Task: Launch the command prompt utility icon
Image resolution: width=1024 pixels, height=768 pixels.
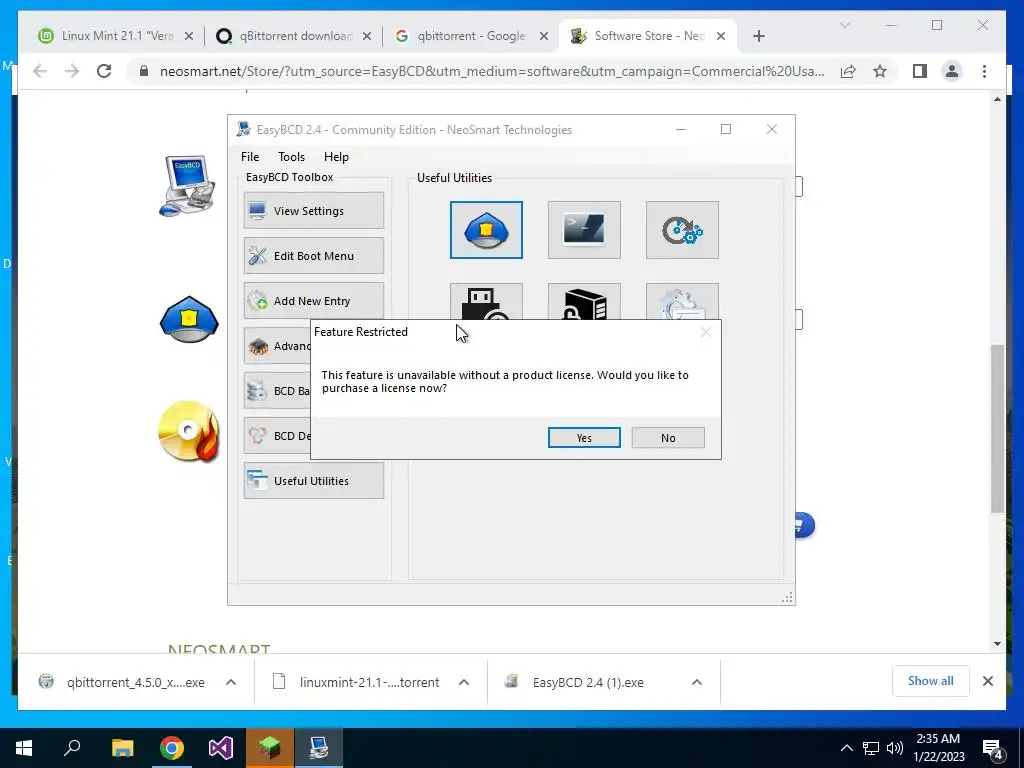Action: click(x=584, y=230)
